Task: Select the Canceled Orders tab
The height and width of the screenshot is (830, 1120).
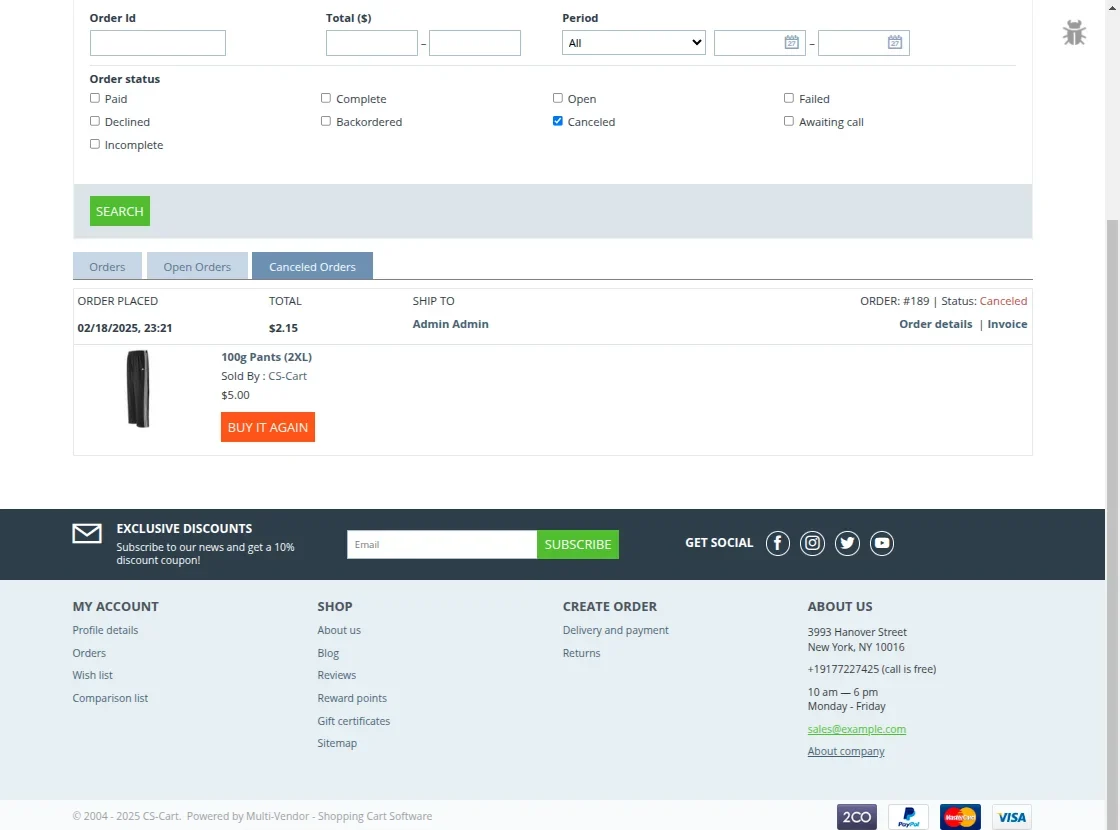Action: [312, 266]
